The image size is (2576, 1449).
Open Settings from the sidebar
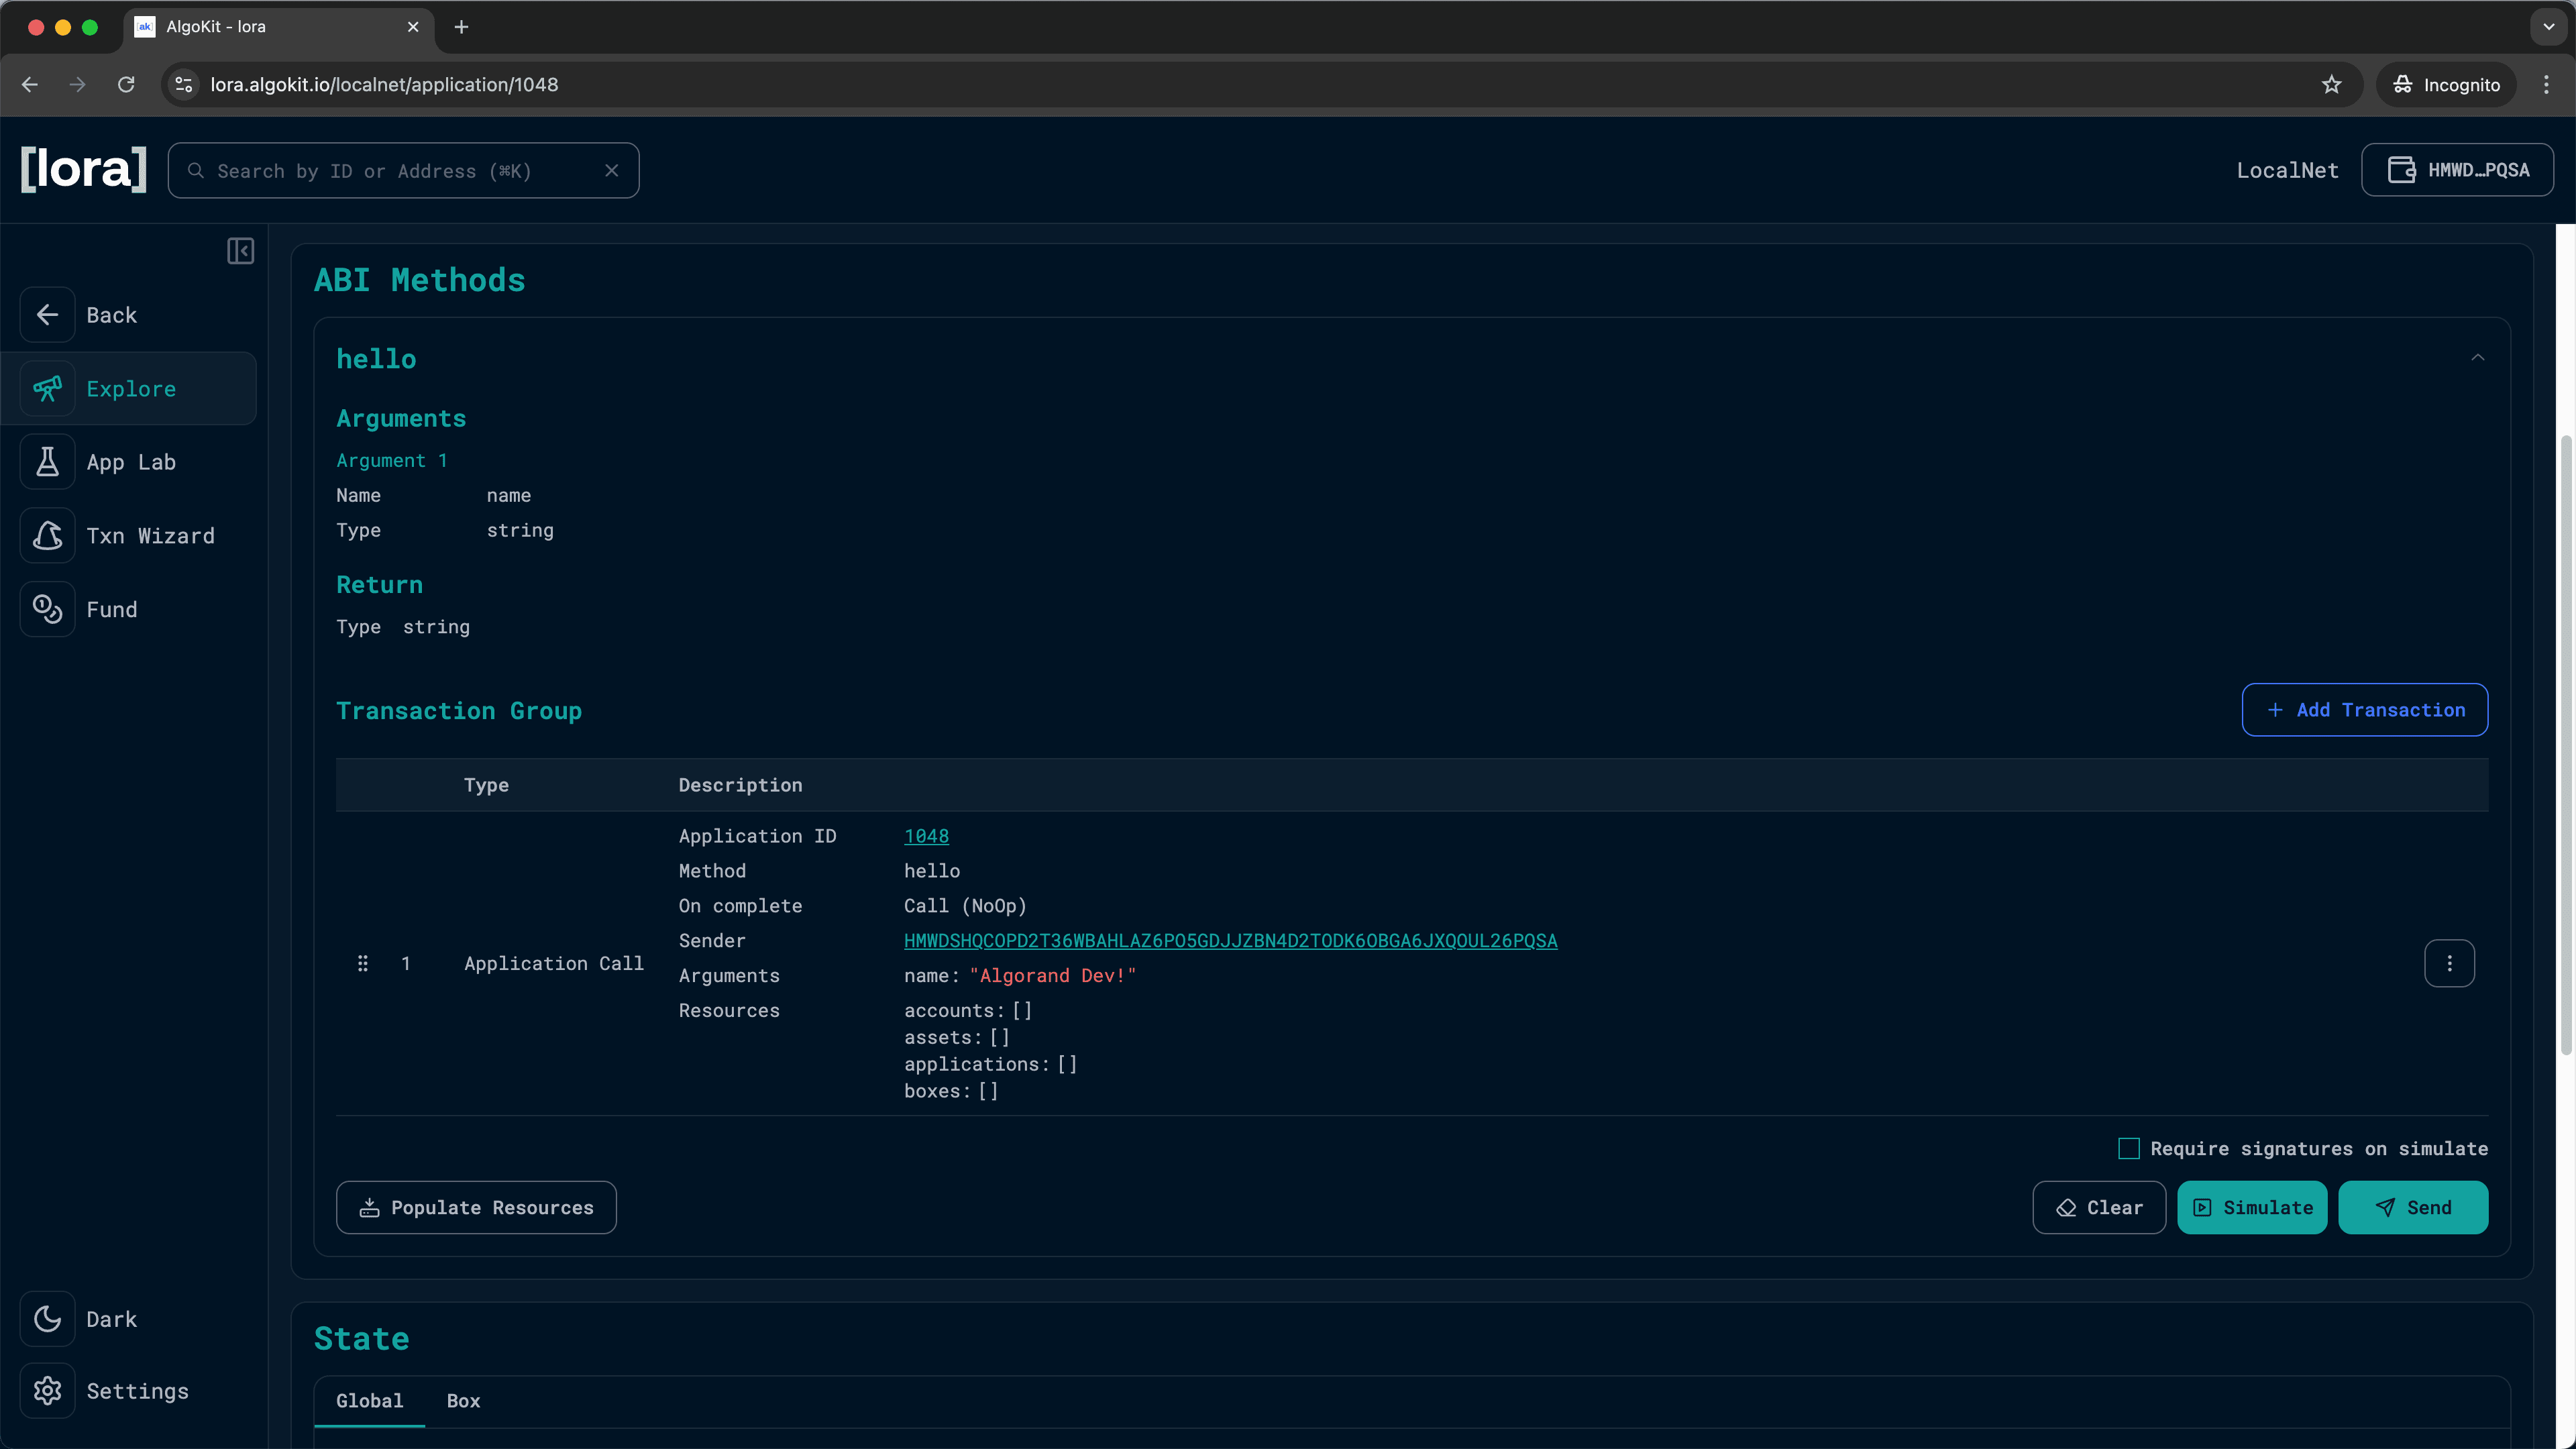[x=137, y=1391]
